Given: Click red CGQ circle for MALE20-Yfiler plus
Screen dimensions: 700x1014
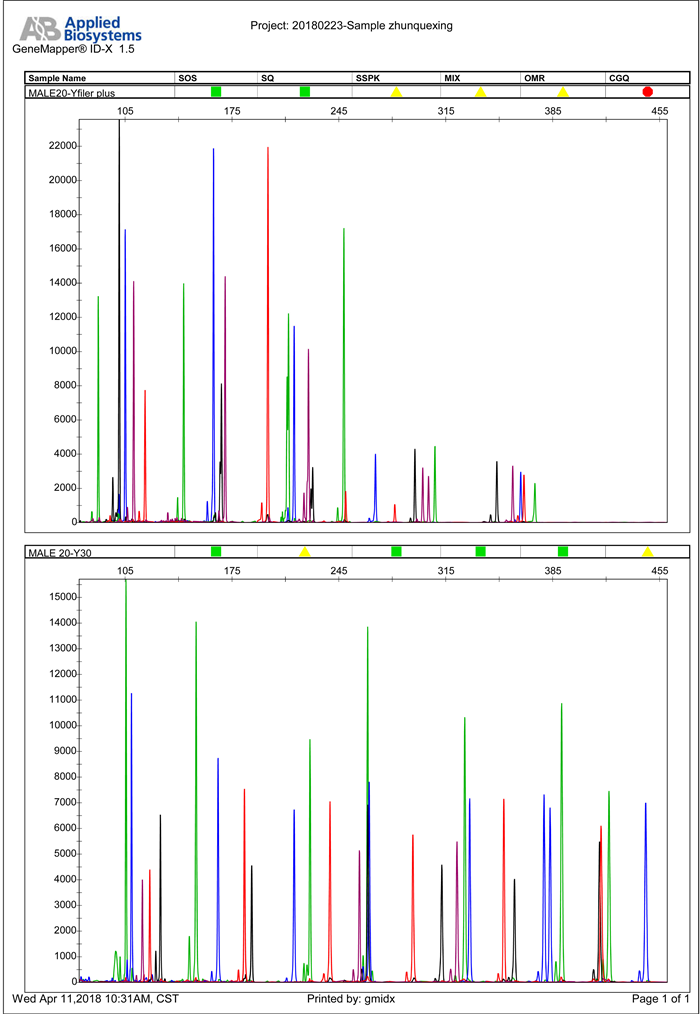Looking at the screenshot, I should click(x=647, y=92).
